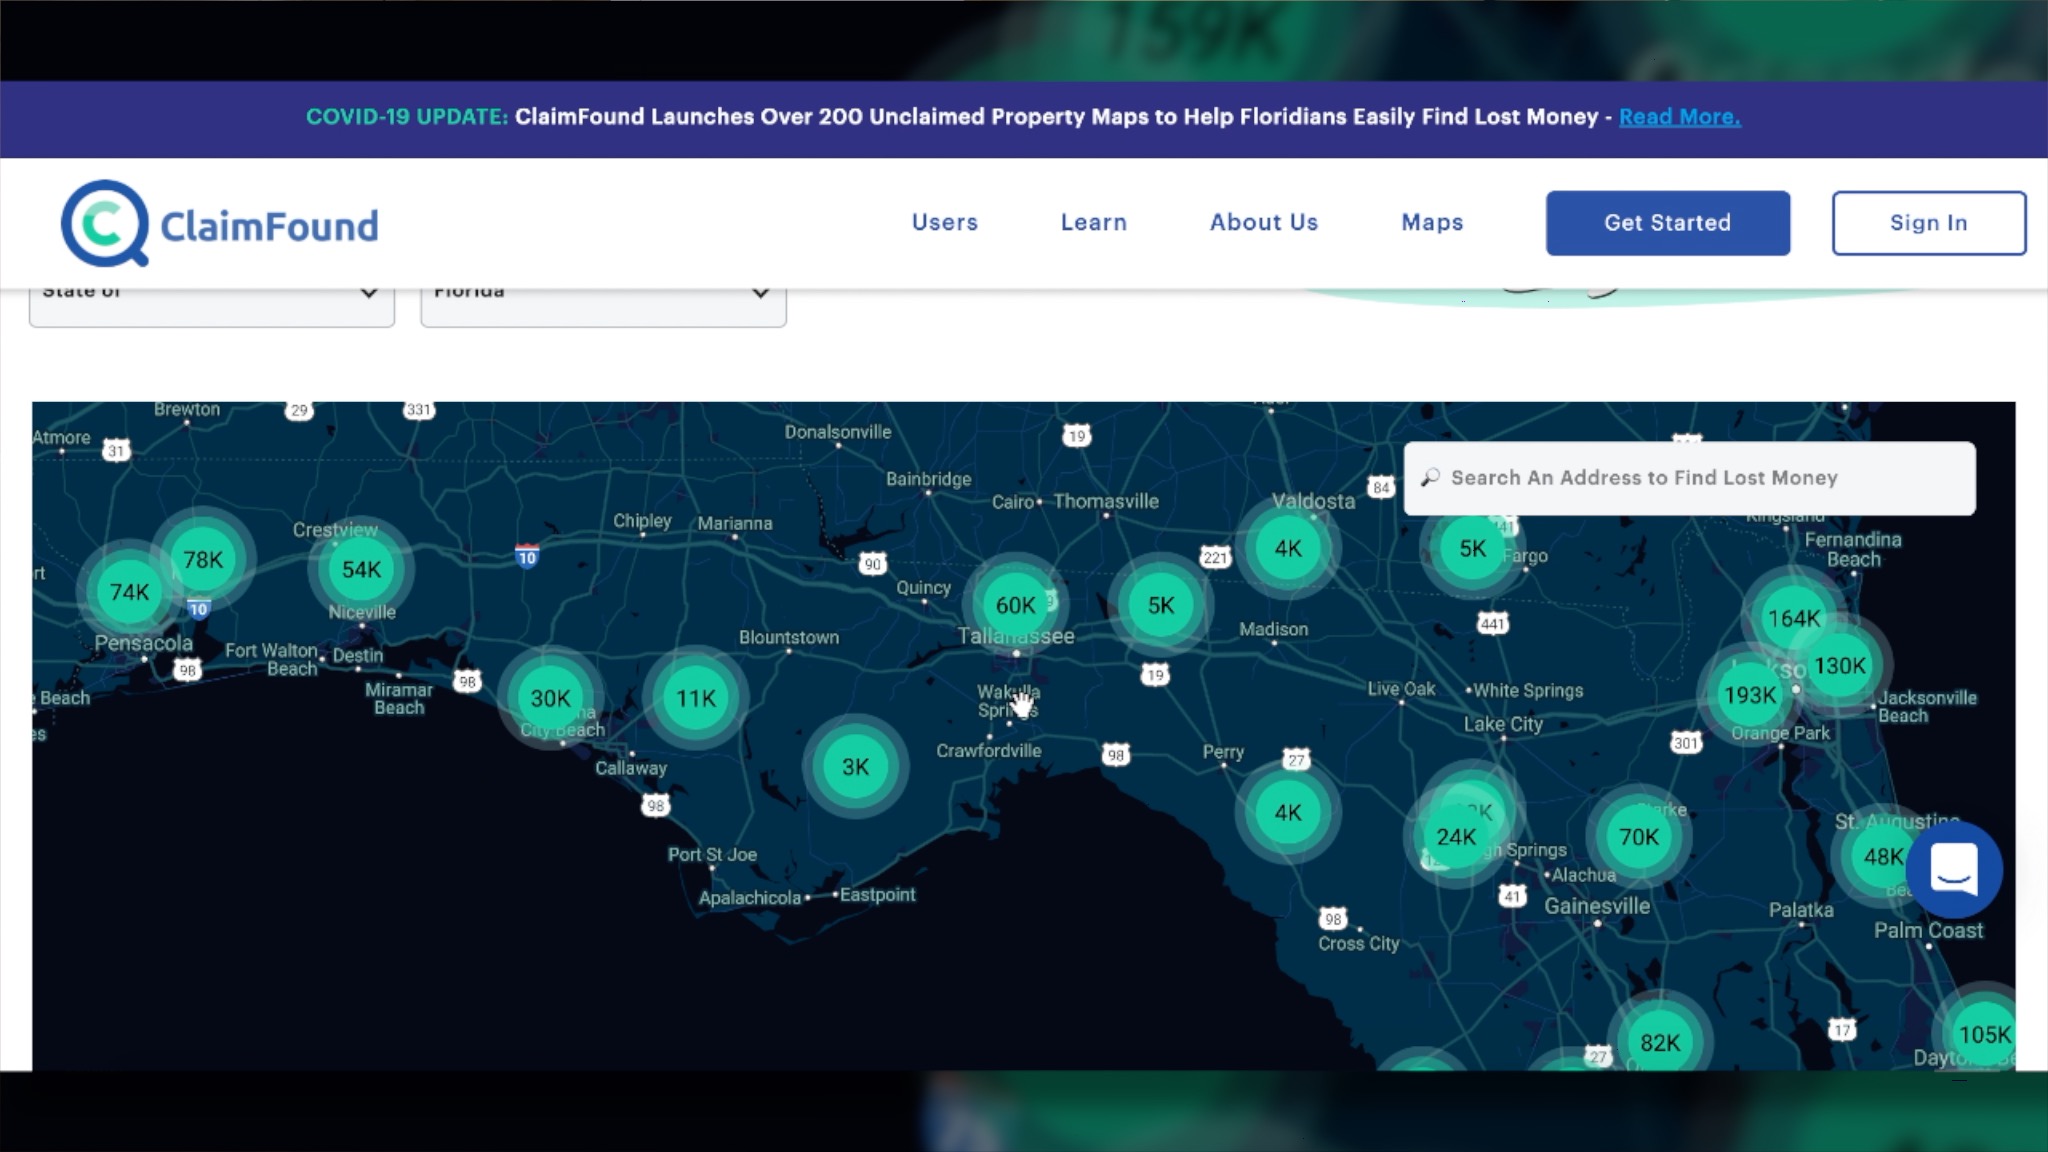Click the Thomasville label
Image resolution: width=2048 pixels, height=1152 pixels.
pyautogui.click(x=1106, y=501)
